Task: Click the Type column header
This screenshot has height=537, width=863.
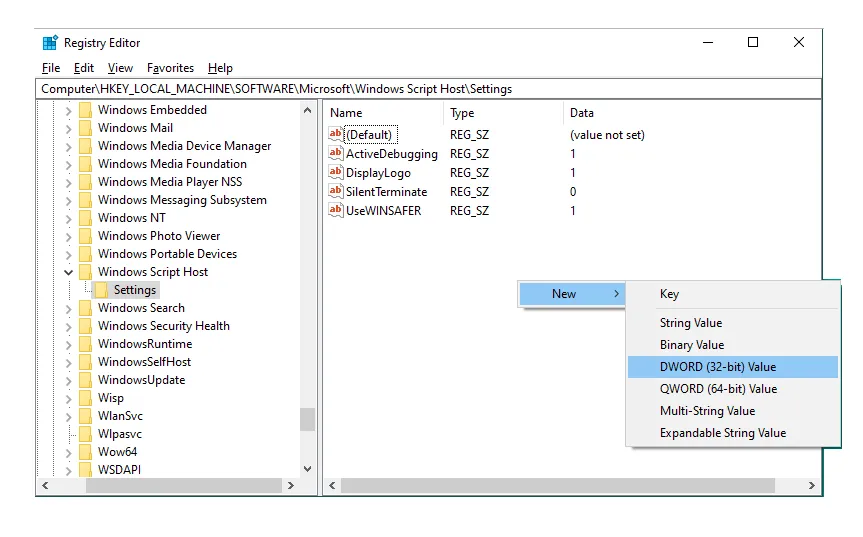Action: [x=503, y=113]
